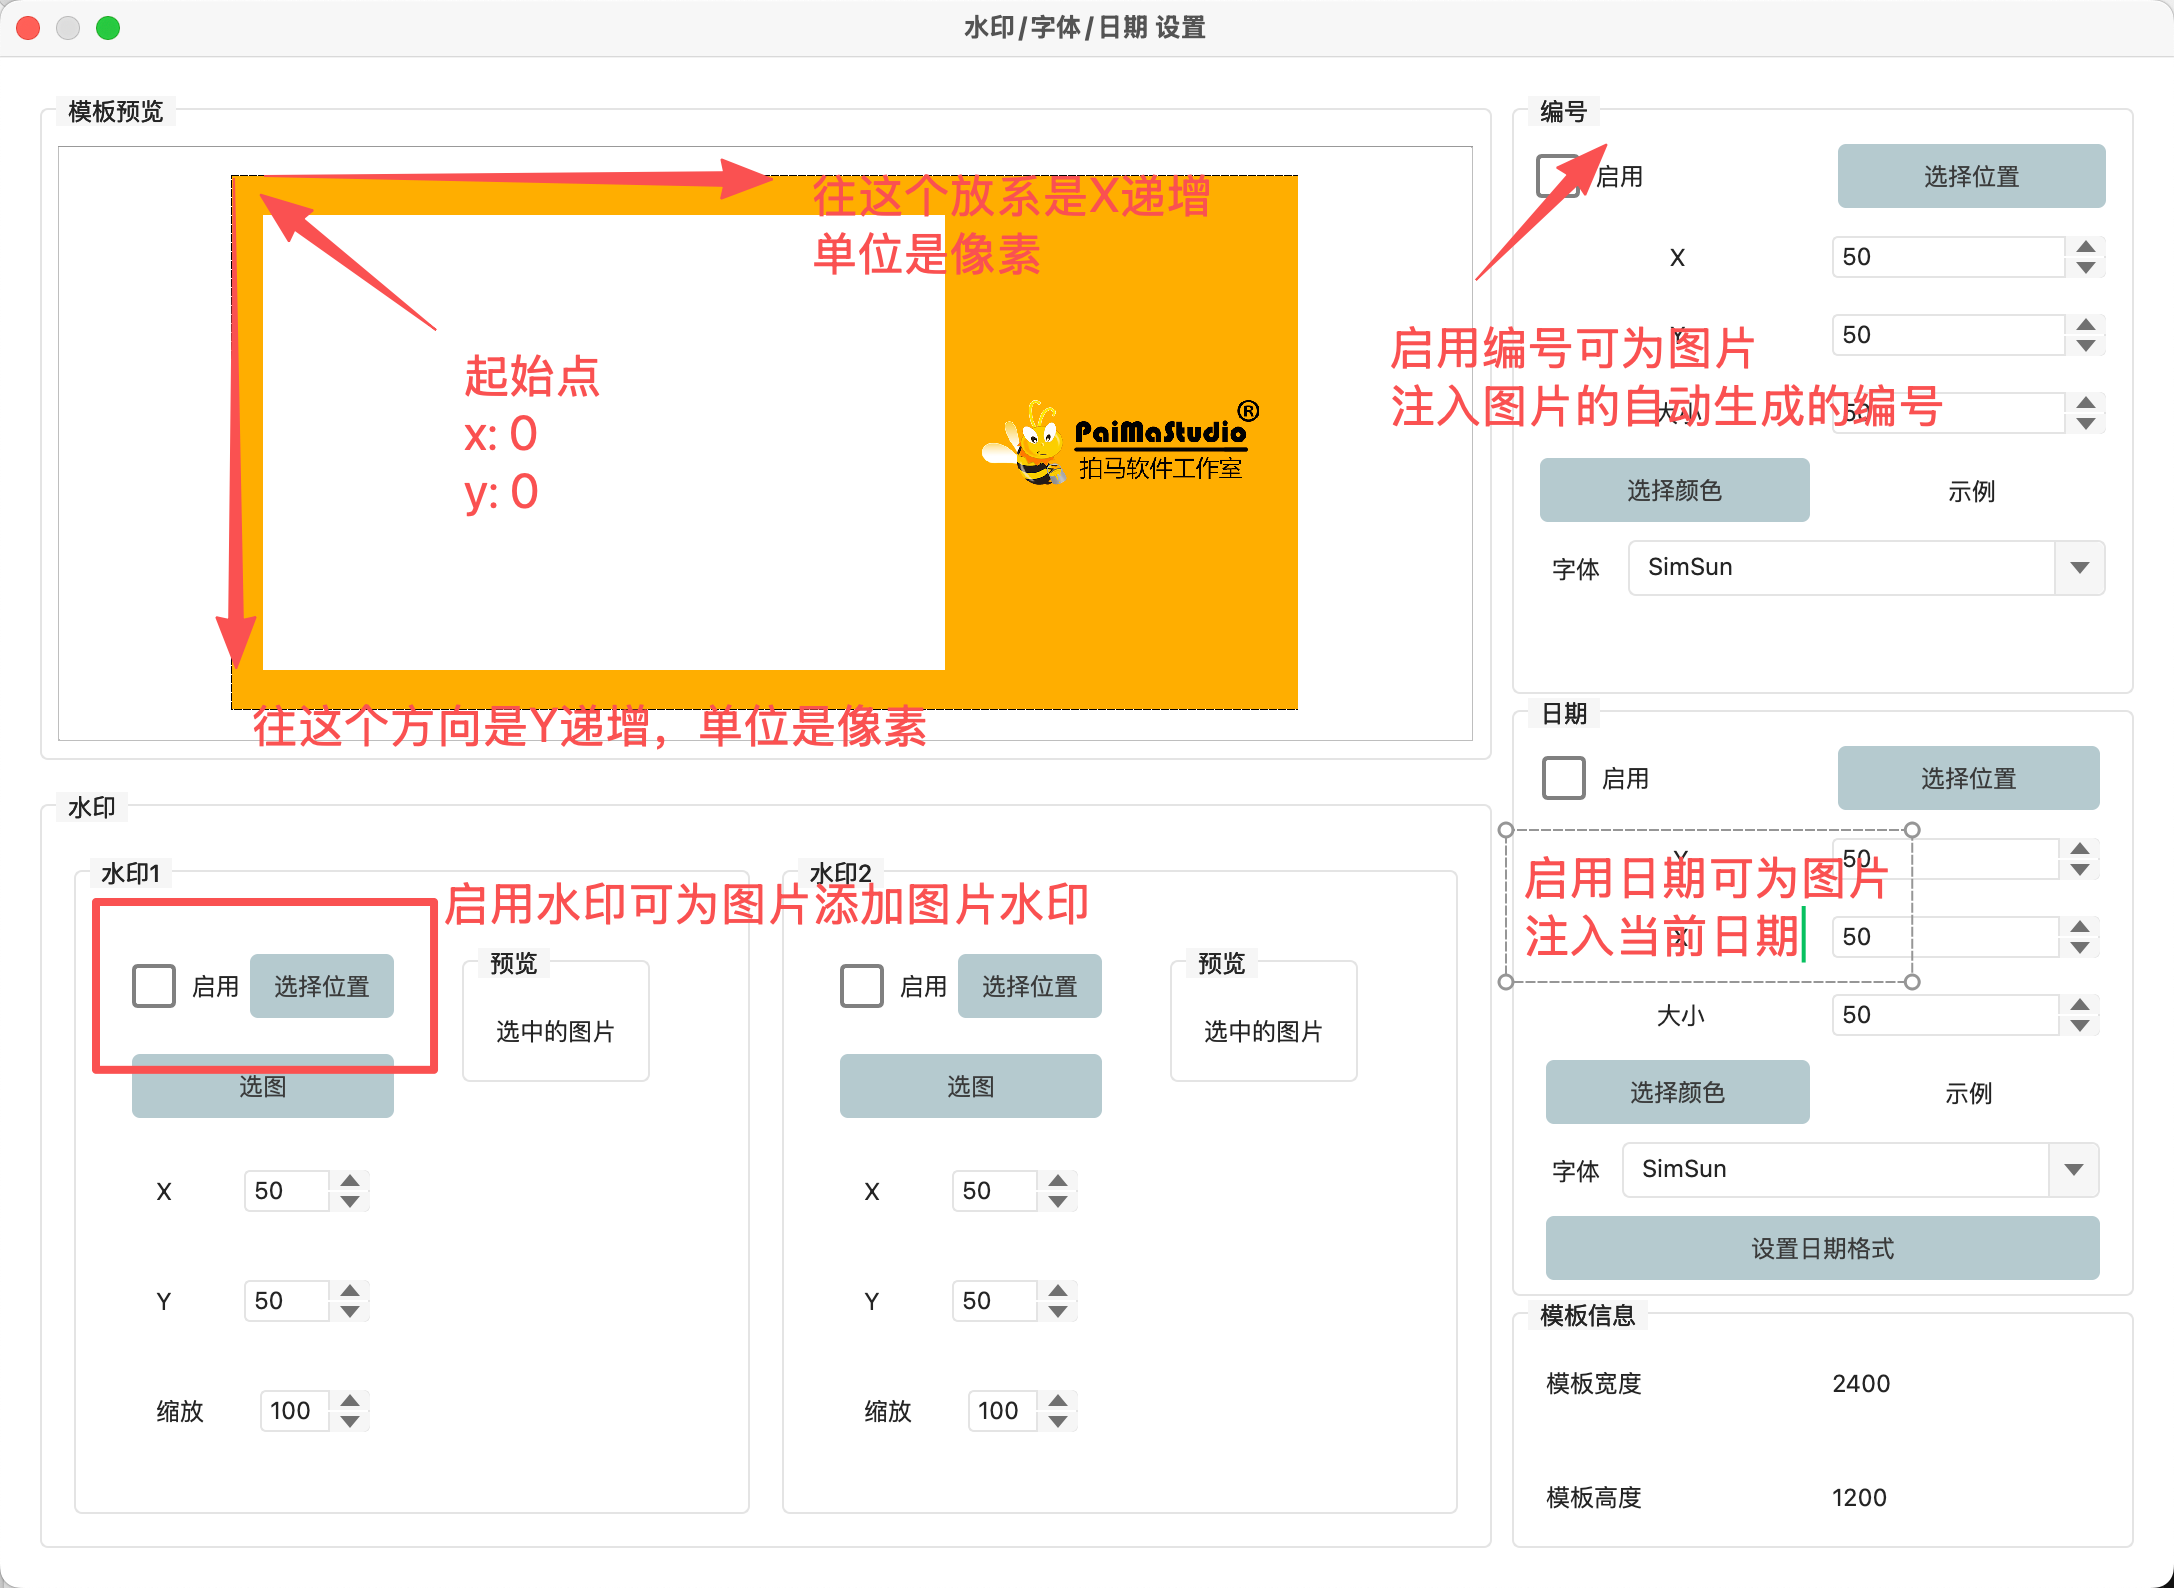Click the down arrow of 日期 大小 spinner
This screenshot has width=2174, height=1588.
2079,1025
